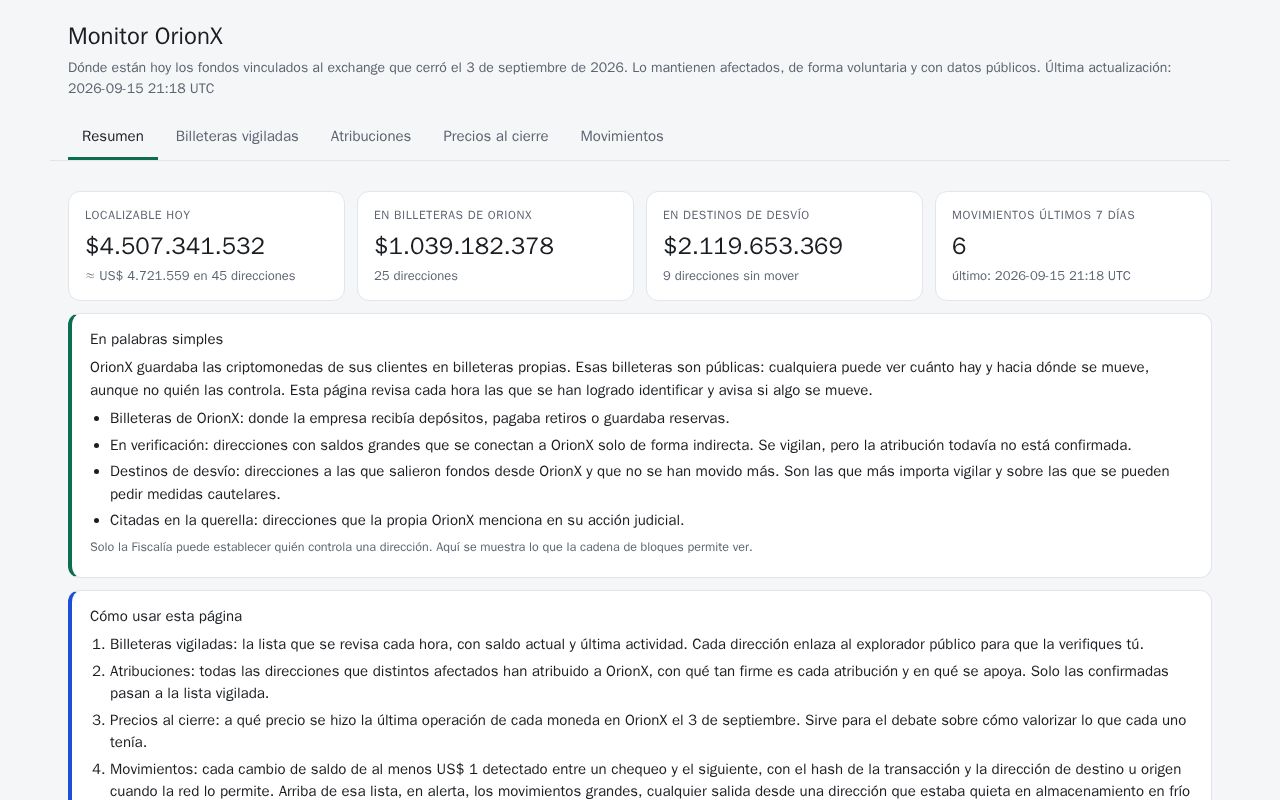Switch to the Billeteras vigiladas tab
This screenshot has width=1280, height=800.
tap(237, 137)
